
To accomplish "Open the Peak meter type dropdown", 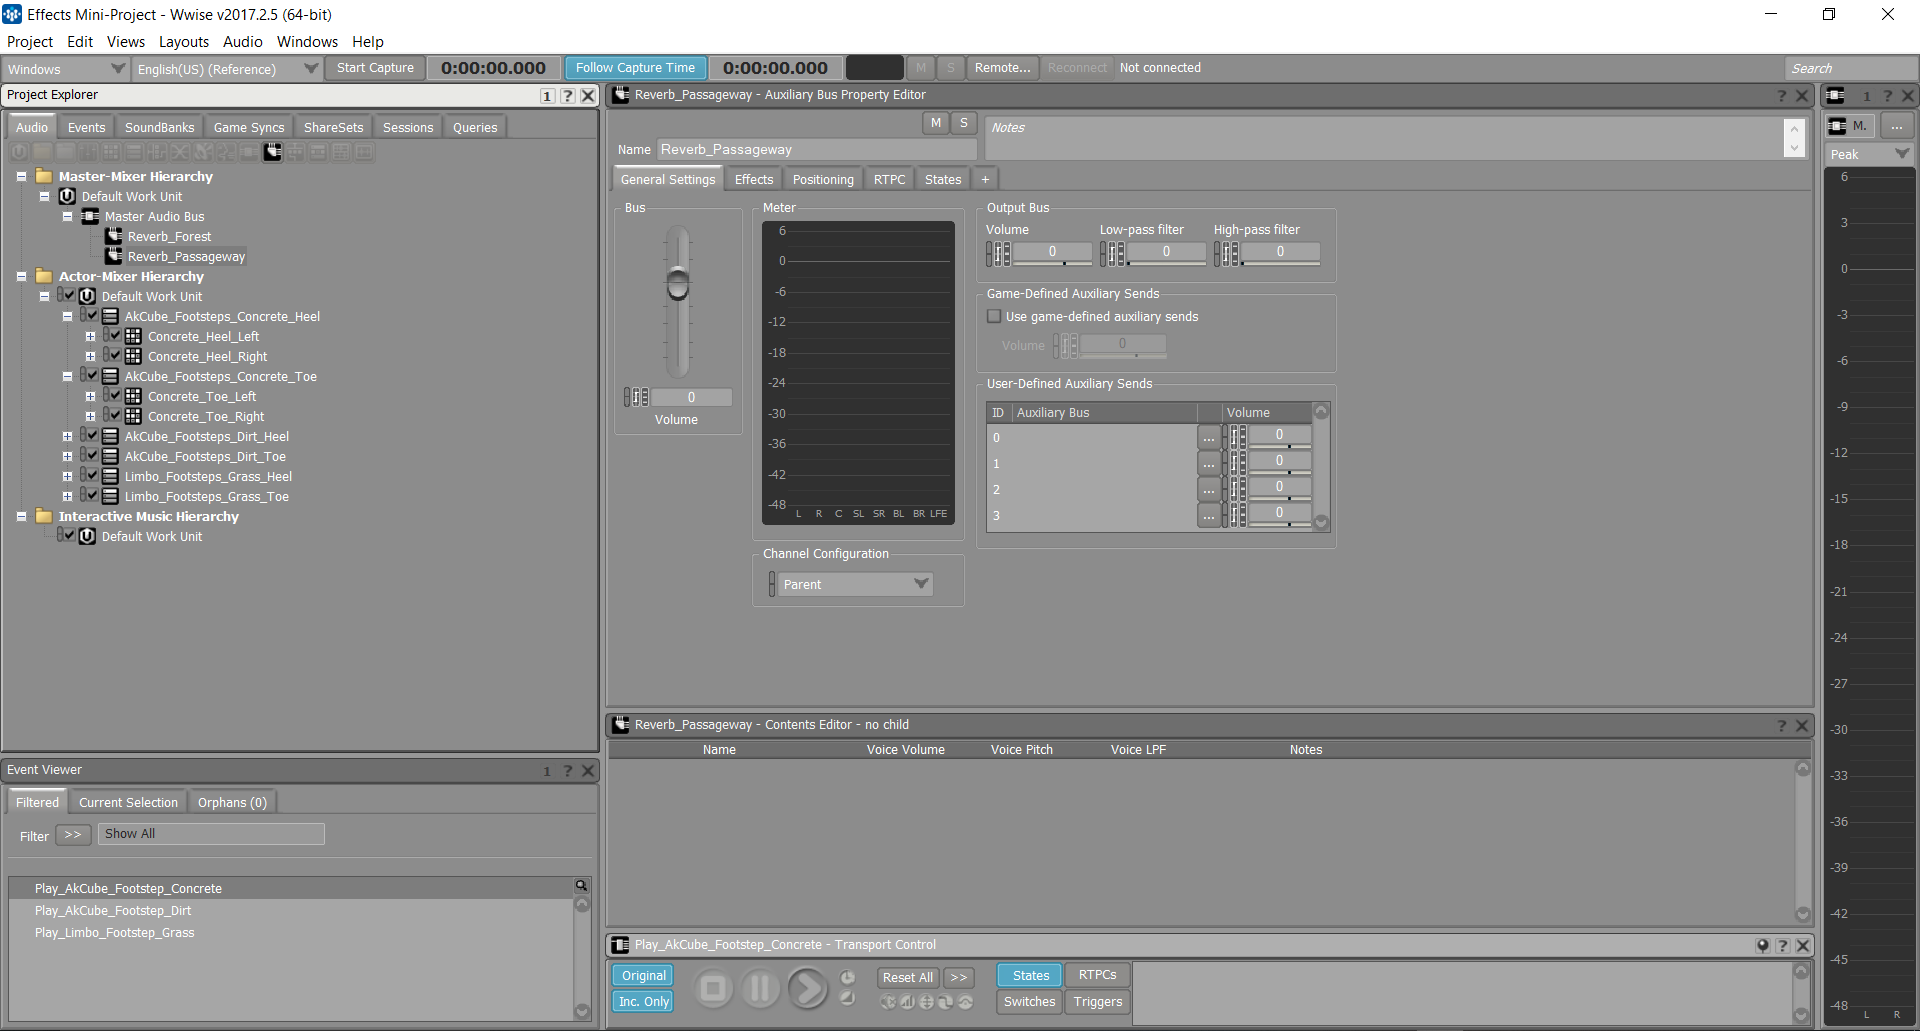I will (1869, 154).
